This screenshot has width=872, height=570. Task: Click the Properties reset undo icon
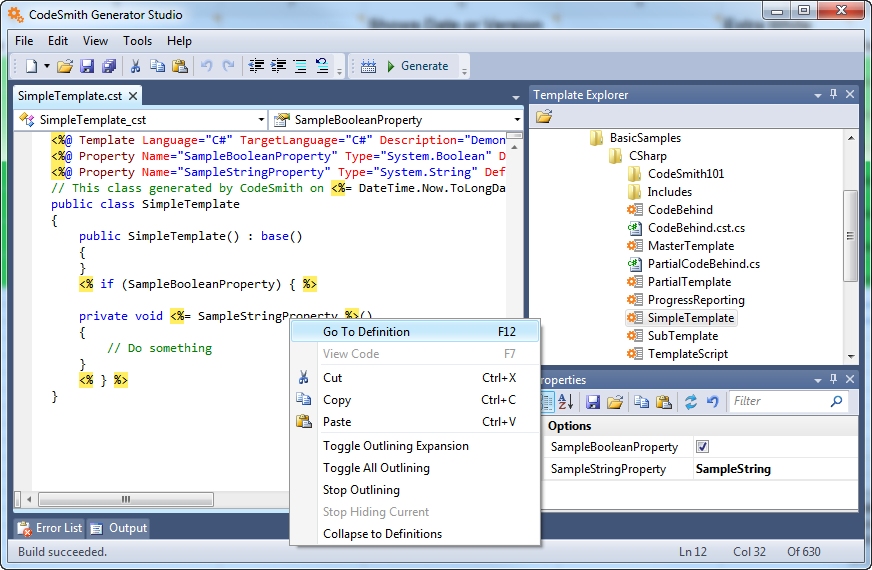pyautogui.click(x=712, y=402)
